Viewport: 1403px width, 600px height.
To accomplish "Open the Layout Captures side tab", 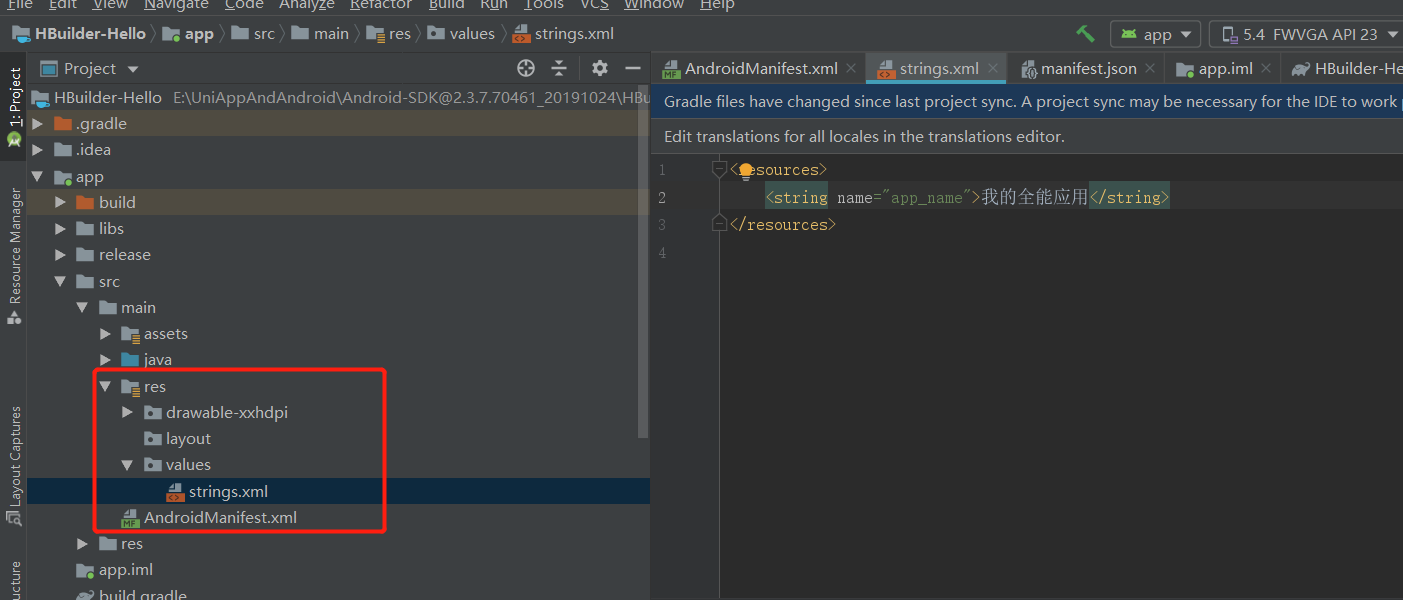I will point(14,465).
